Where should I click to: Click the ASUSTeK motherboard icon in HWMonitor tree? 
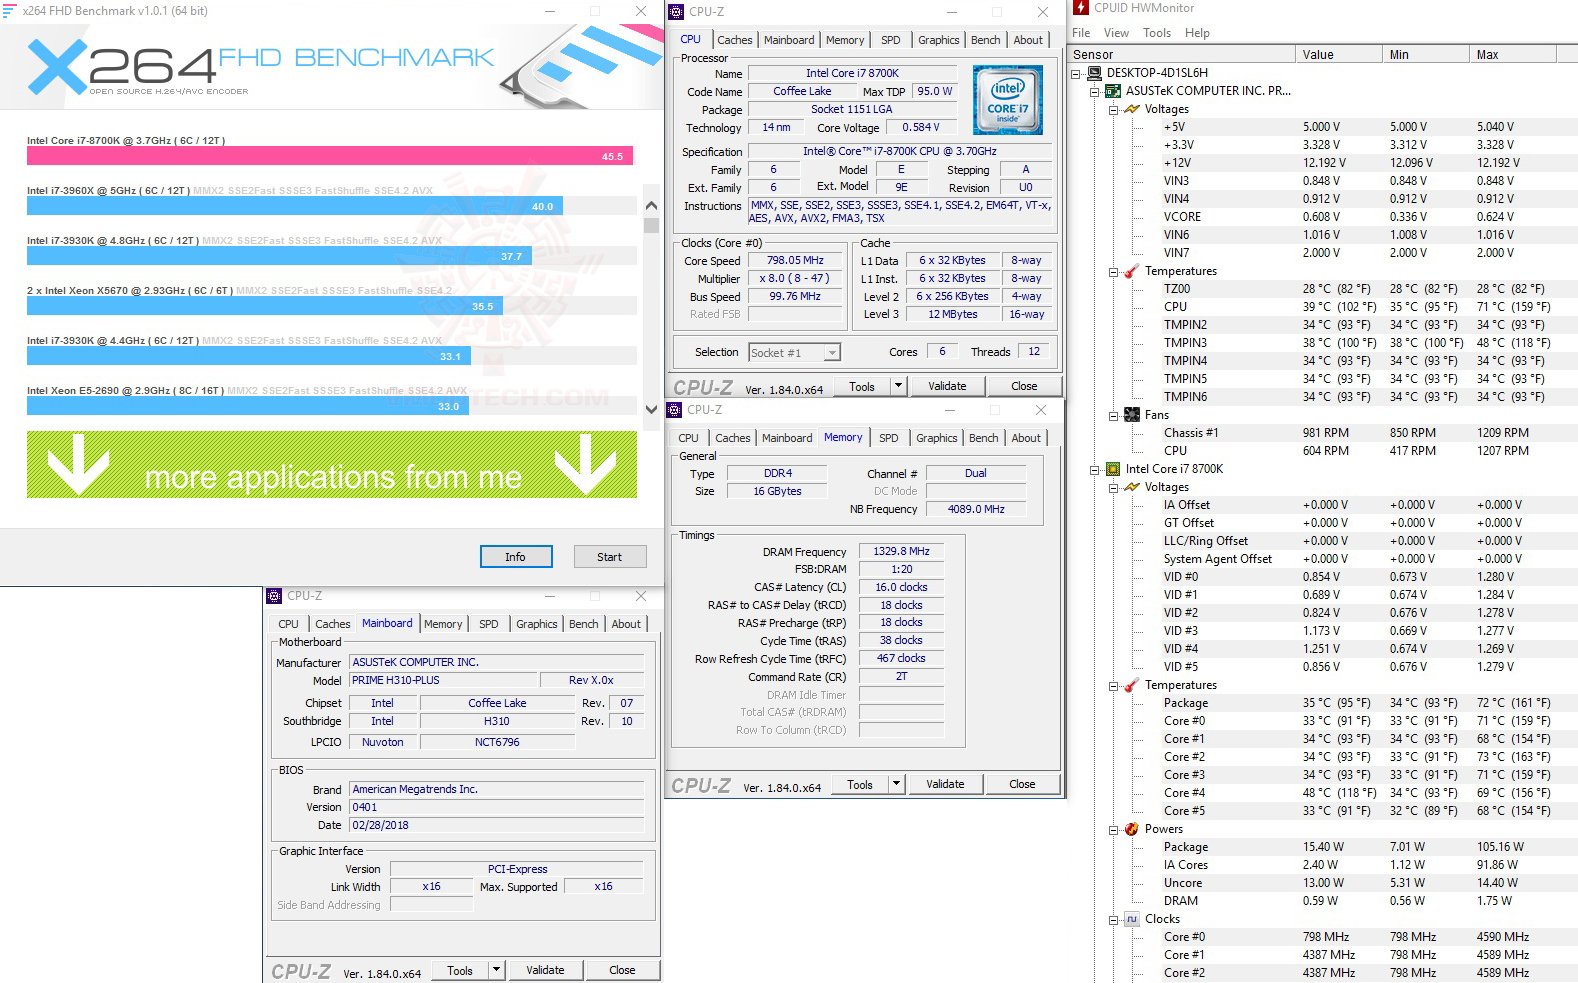[1113, 91]
